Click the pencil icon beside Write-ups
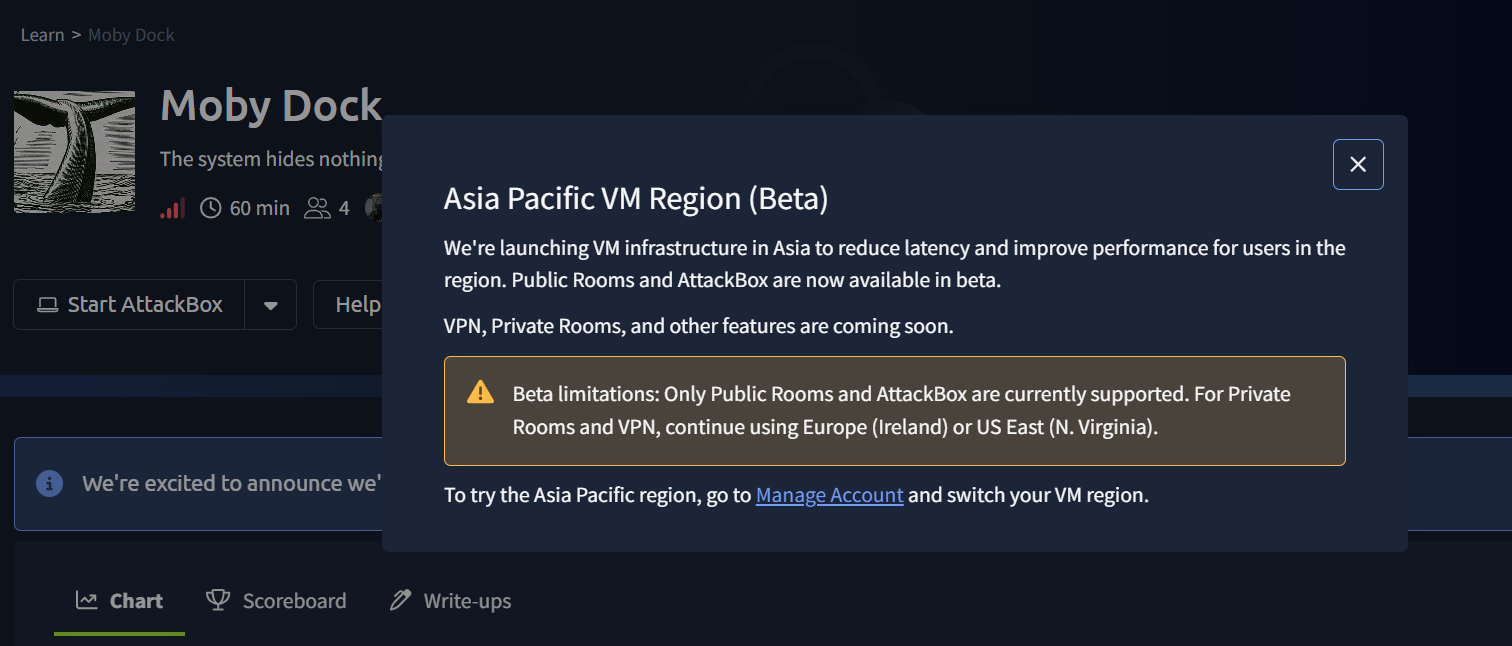1512x646 pixels. pos(400,600)
